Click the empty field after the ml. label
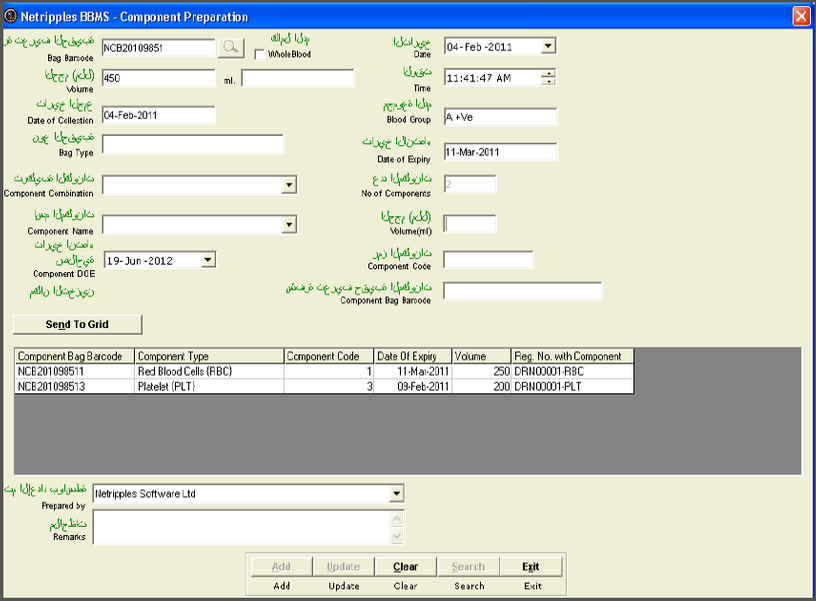This screenshot has height=601, width=816. 298,78
